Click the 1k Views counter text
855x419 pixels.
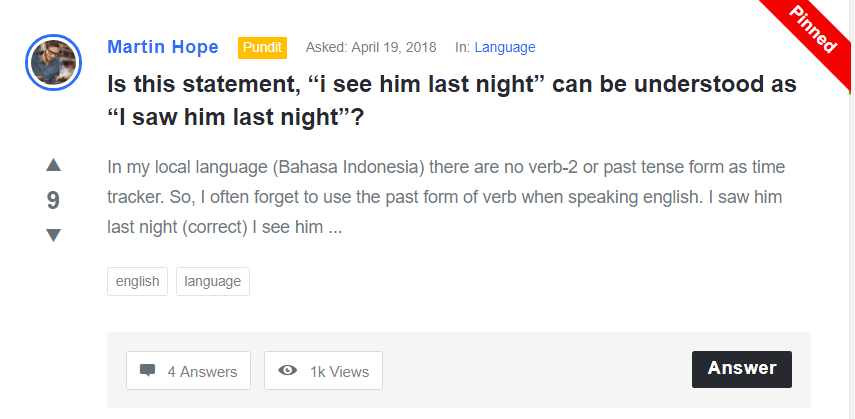[339, 371]
